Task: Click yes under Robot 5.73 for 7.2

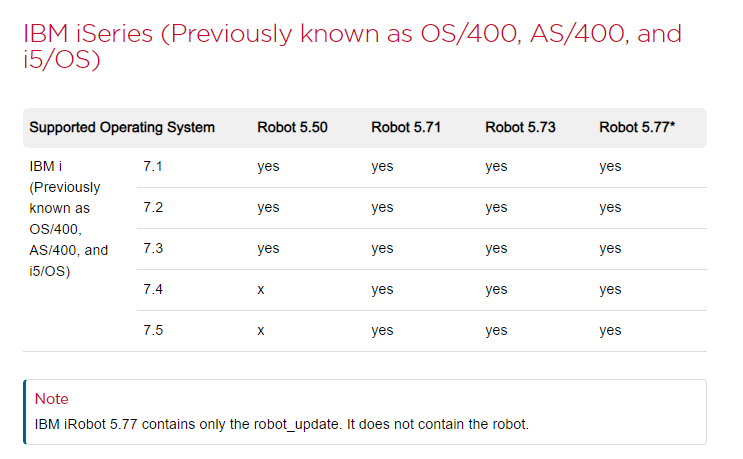Action: (496, 208)
